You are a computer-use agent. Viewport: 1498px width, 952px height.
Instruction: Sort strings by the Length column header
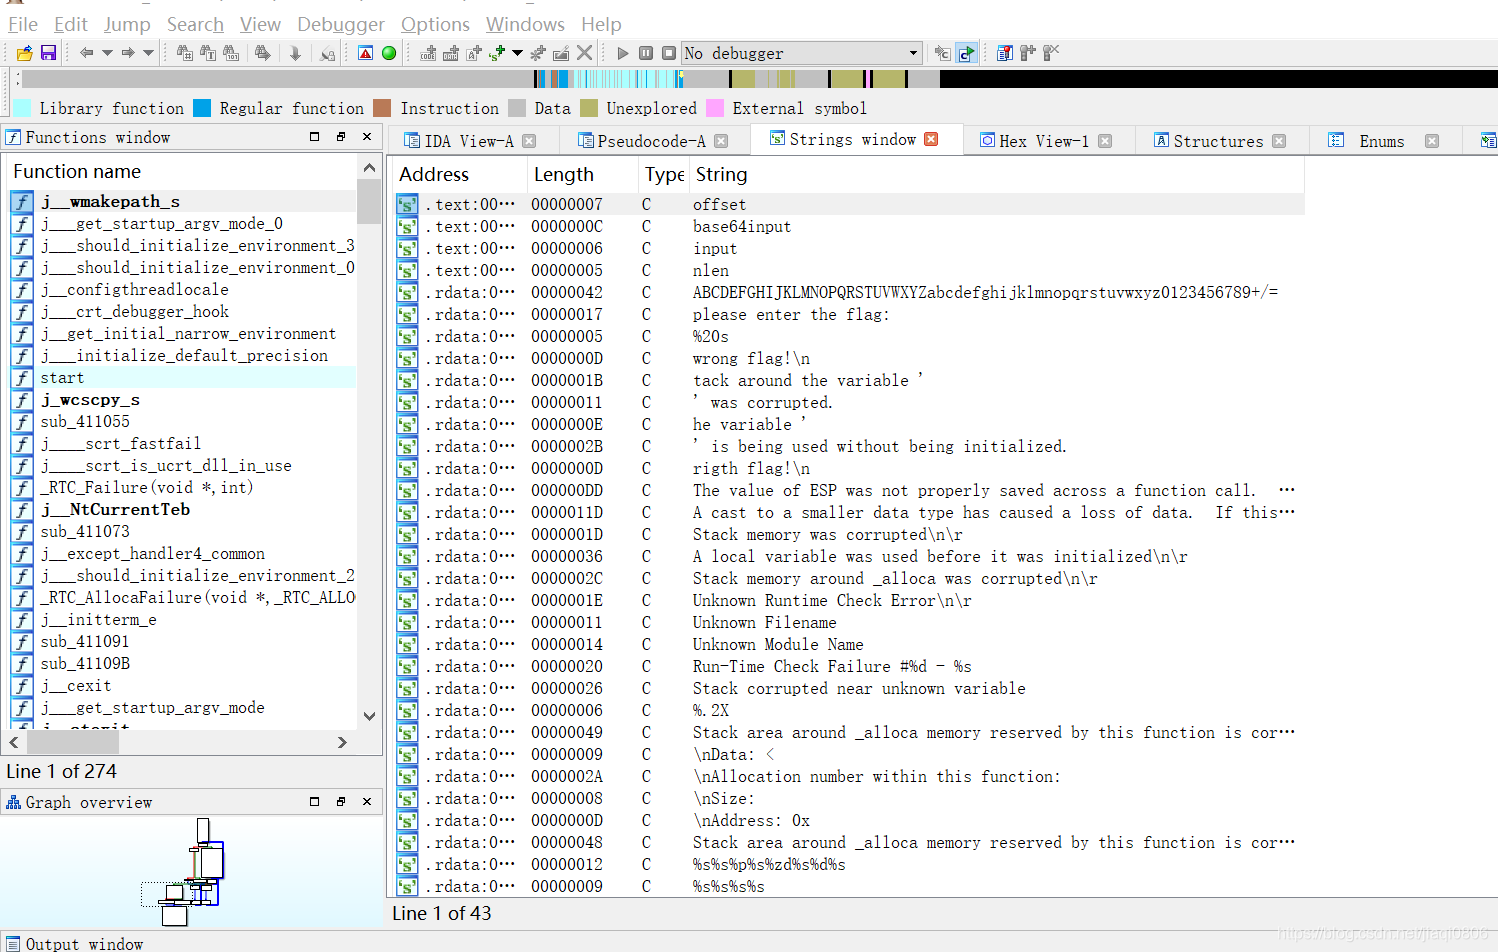pyautogui.click(x=583, y=174)
